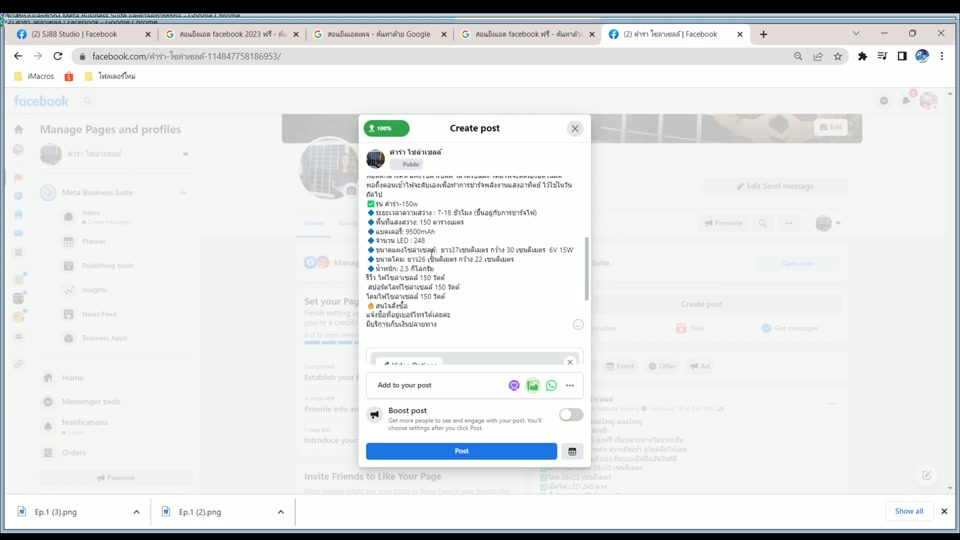Expand options for Ep.1 (2).png download
The image size is (960, 540).
pyautogui.click(x=281, y=512)
